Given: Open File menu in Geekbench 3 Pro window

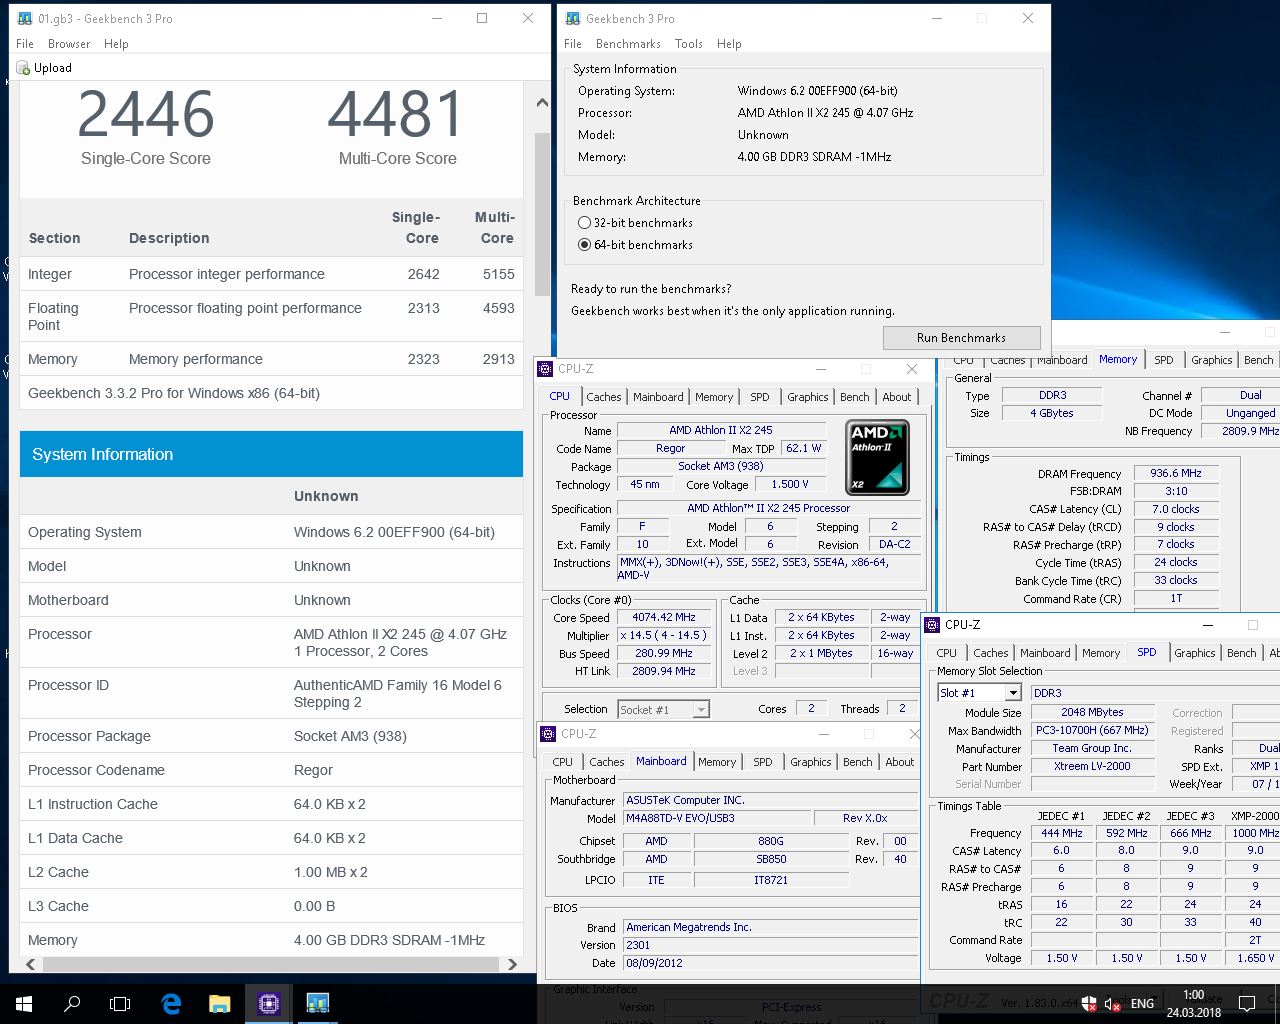Looking at the screenshot, I should pos(573,44).
